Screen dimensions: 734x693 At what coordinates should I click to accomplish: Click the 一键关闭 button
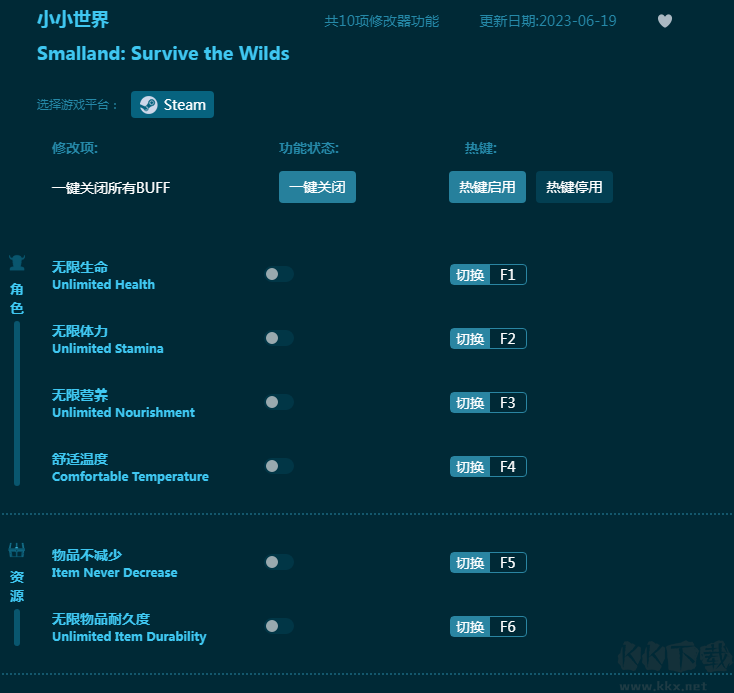pyautogui.click(x=317, y=187)
